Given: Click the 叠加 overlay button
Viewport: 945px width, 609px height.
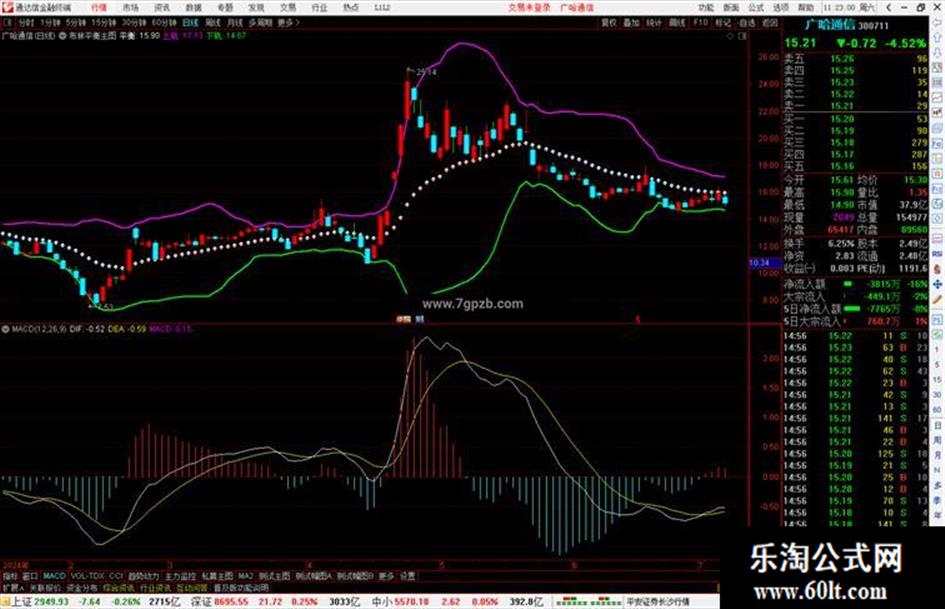Looking at the screenshot, I should point(631,22).
